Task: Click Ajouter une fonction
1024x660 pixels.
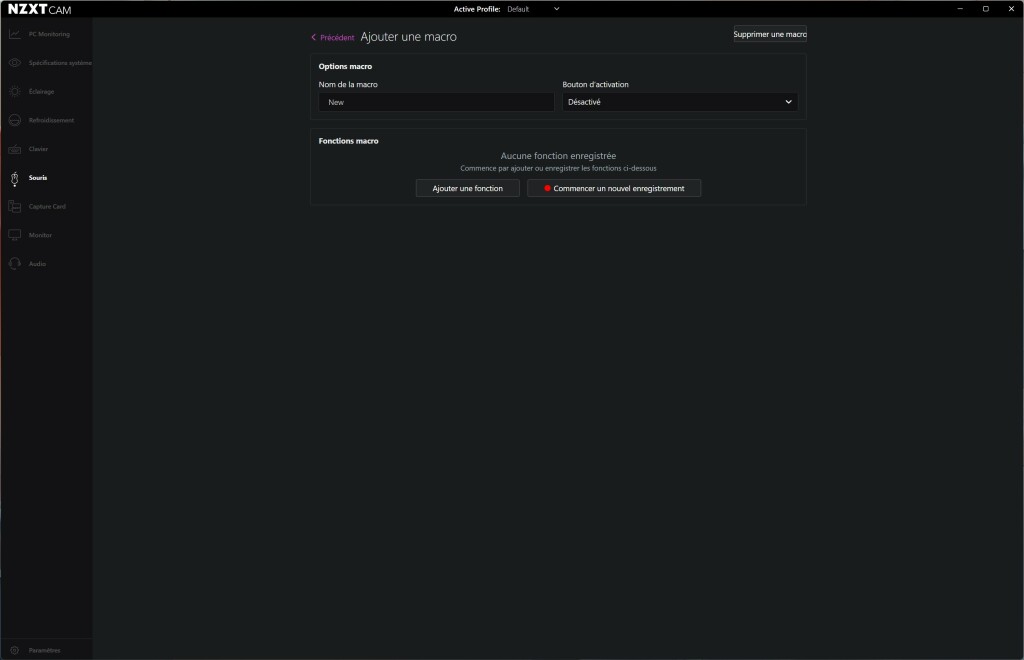Action: coord(466,188)
